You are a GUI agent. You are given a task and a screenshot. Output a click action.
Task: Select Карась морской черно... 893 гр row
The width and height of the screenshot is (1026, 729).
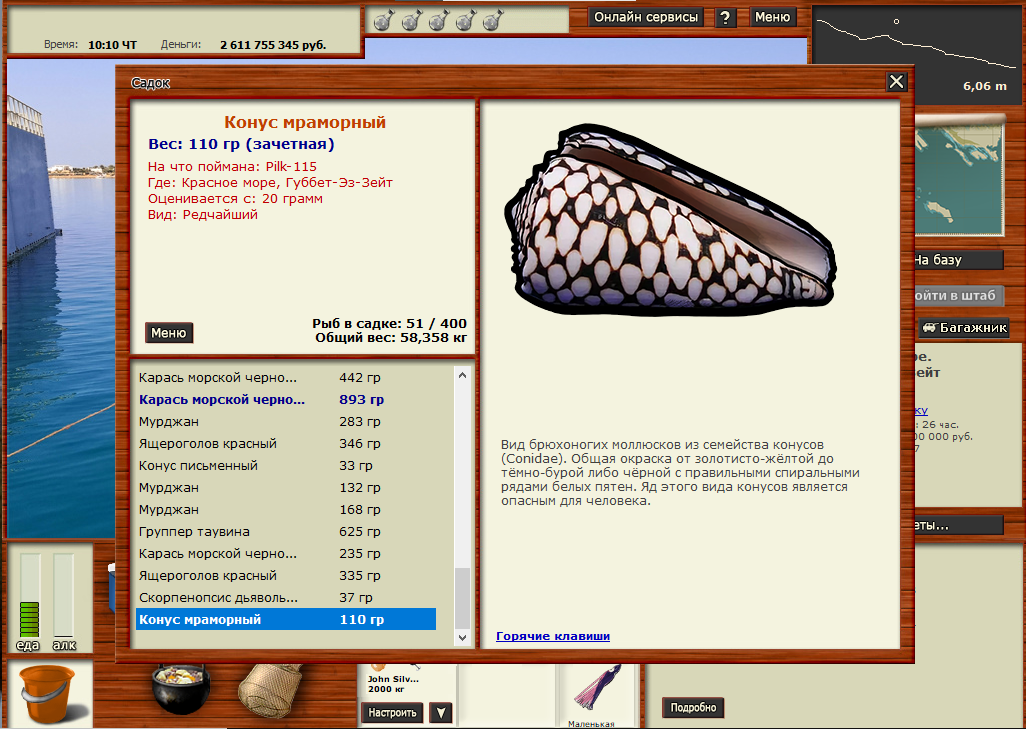286,400
